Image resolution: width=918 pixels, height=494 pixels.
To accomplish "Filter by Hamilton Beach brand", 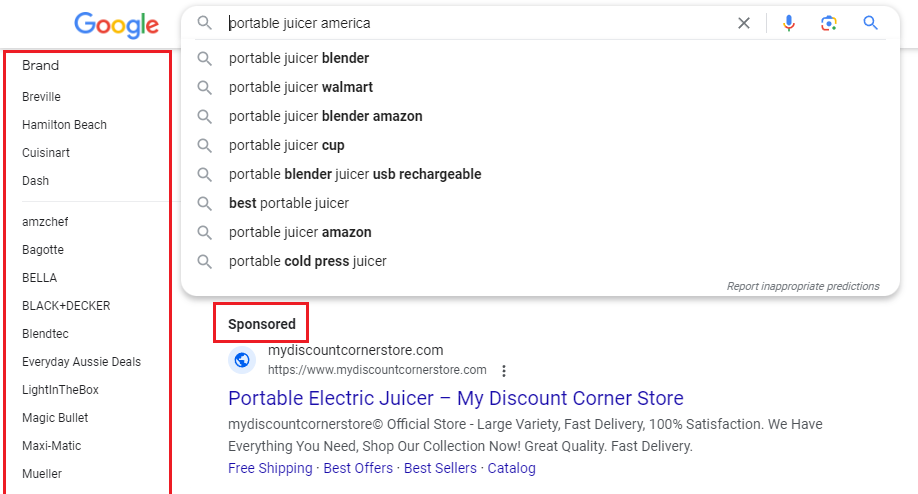I will pyautogui.click(x=64, y=125).
